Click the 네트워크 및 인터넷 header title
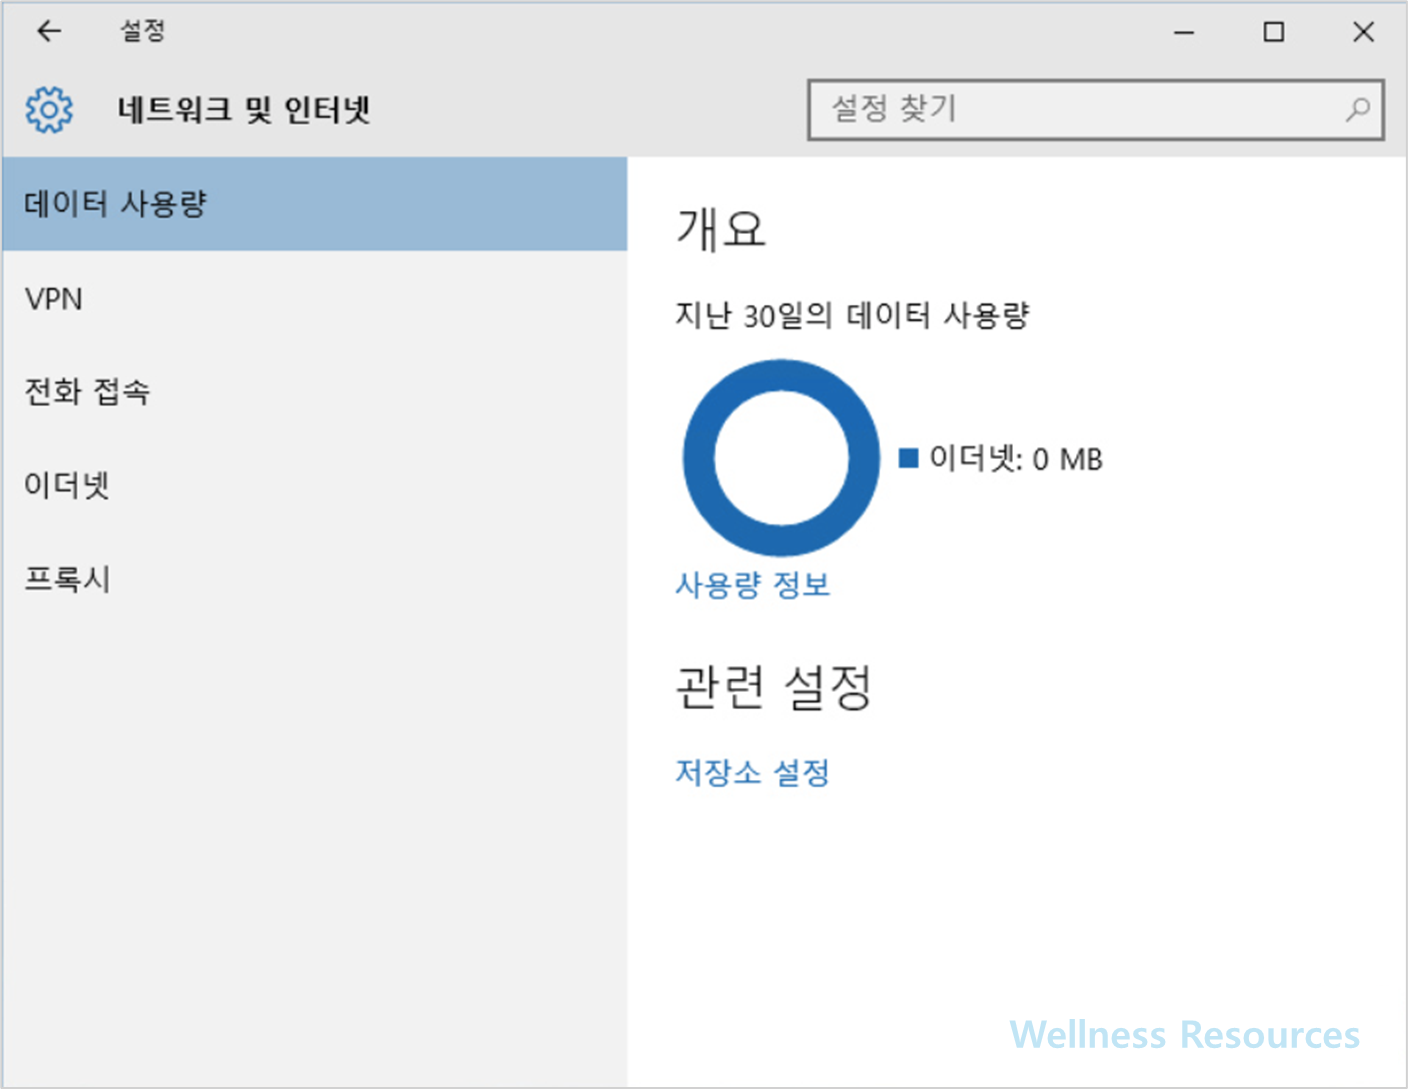Viewport: 1408px width, 1089px height. coord(244,109)
